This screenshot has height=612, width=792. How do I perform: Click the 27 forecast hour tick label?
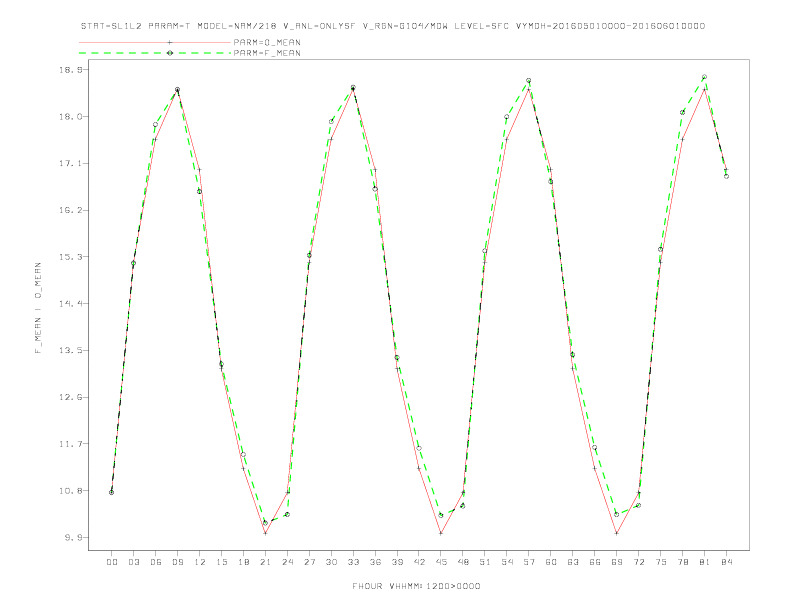309,562
